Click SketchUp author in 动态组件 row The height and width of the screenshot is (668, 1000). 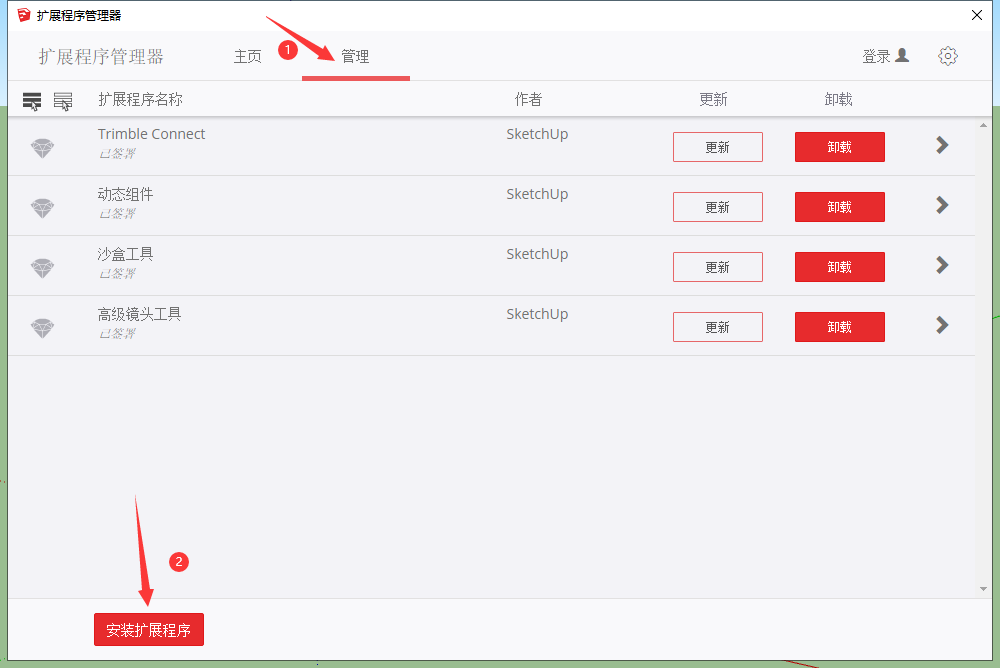[537, 194]
